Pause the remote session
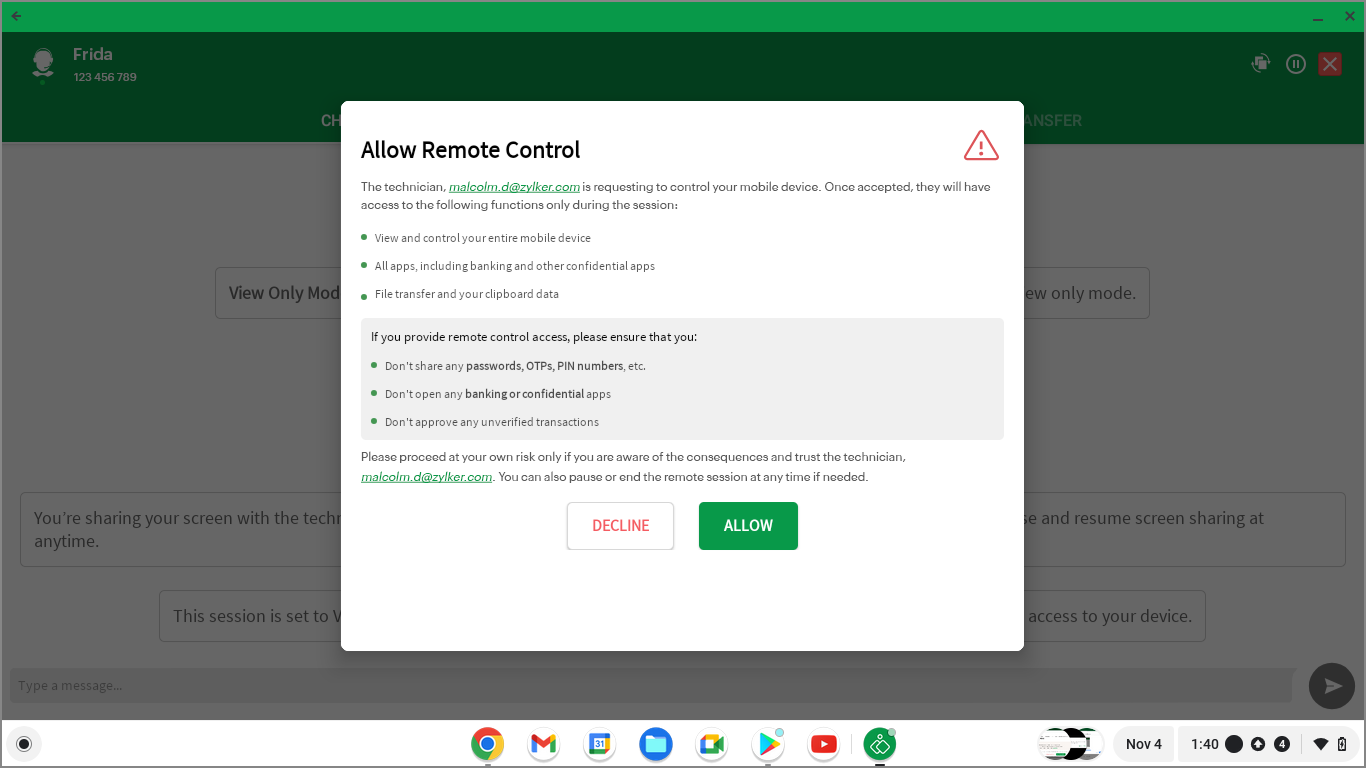The image size is (1366, 768). [1295, 63]
